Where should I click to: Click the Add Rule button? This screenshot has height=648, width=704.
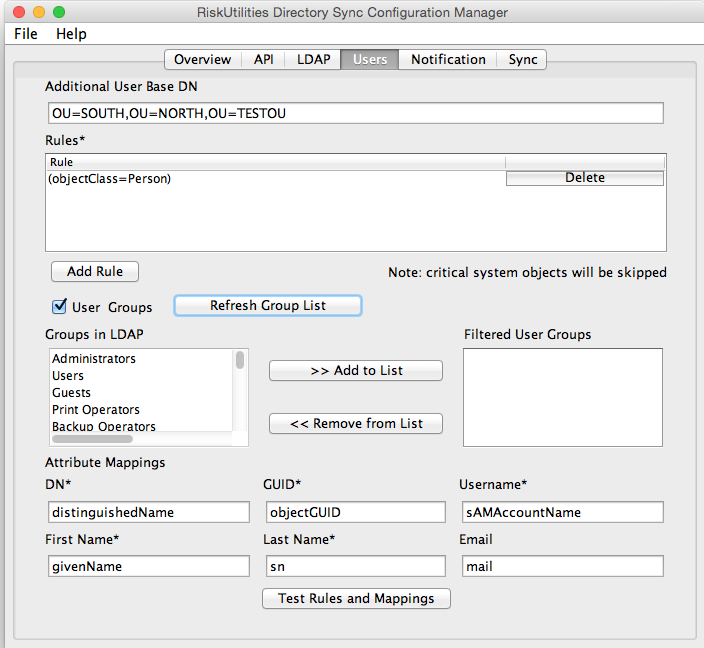point(95,271)
